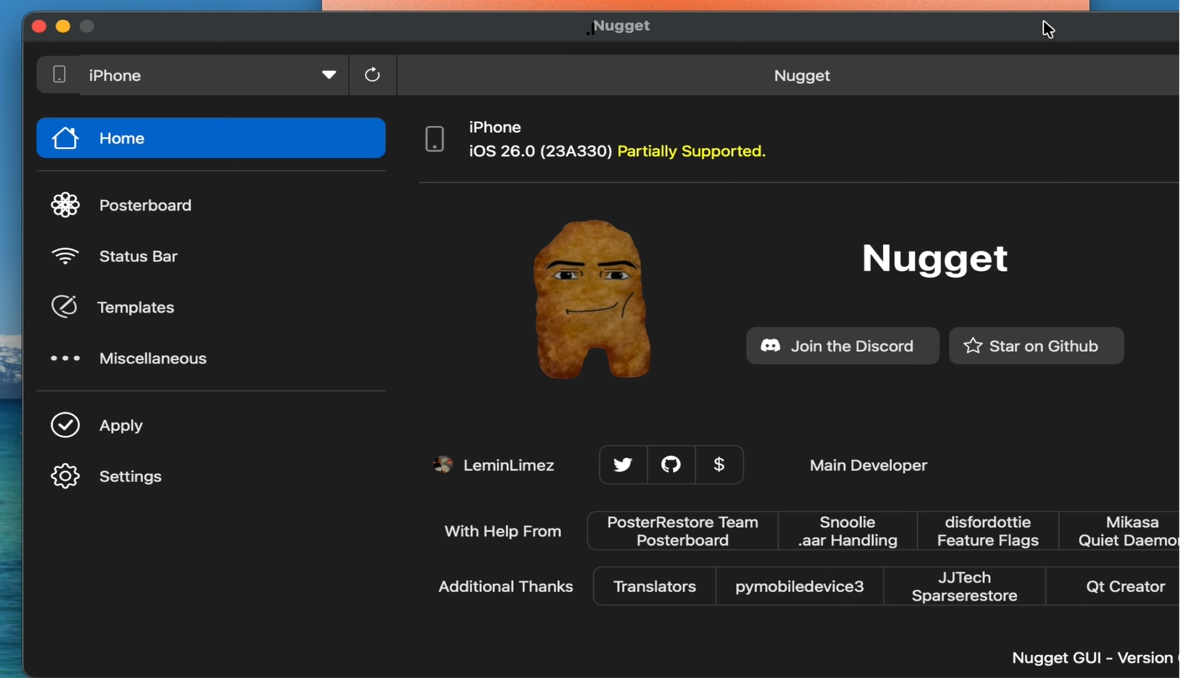Click the With Help From label
Screen dimensions: 1180x678
(503, 531)
